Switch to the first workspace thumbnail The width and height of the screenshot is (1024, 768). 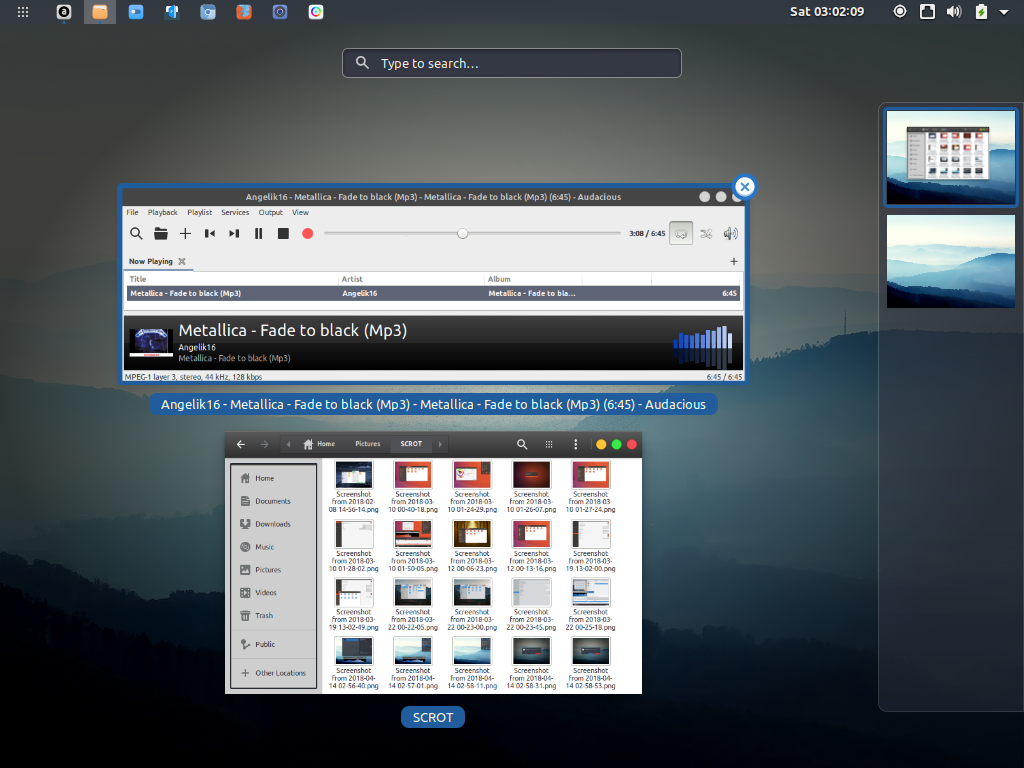pyautogui.click(x=950, y=157)
